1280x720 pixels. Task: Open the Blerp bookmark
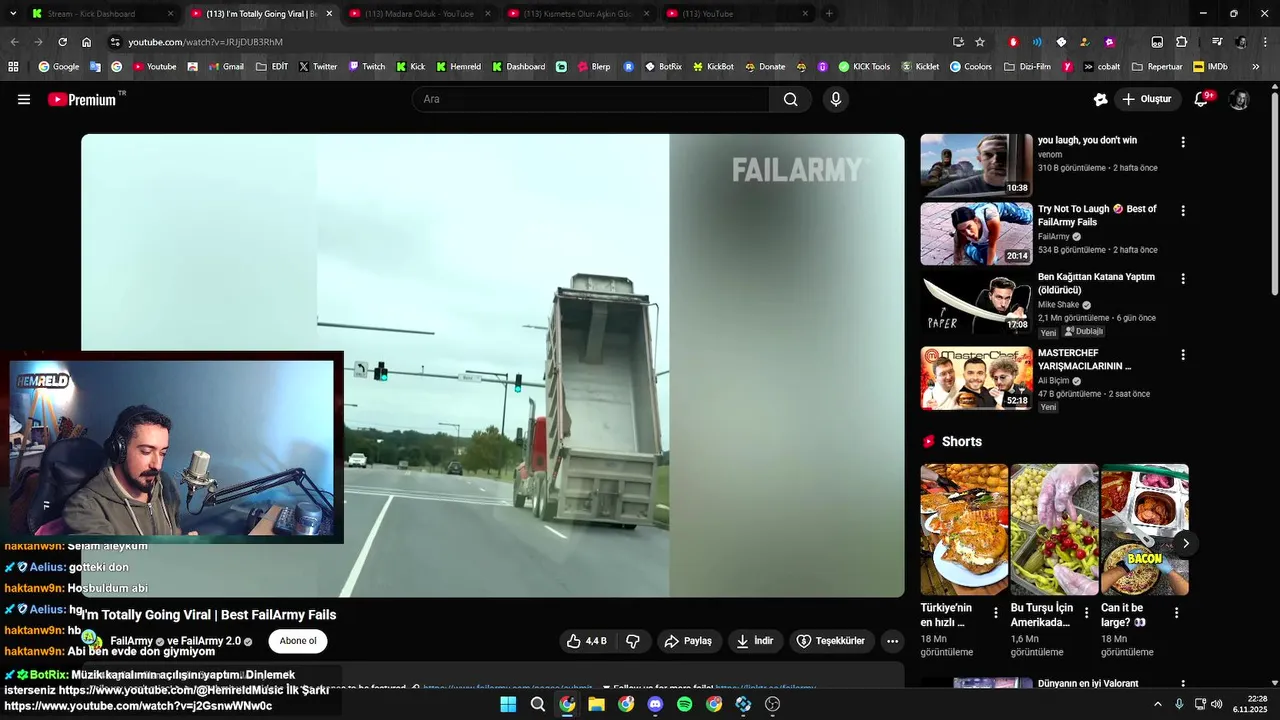point(593,67)
